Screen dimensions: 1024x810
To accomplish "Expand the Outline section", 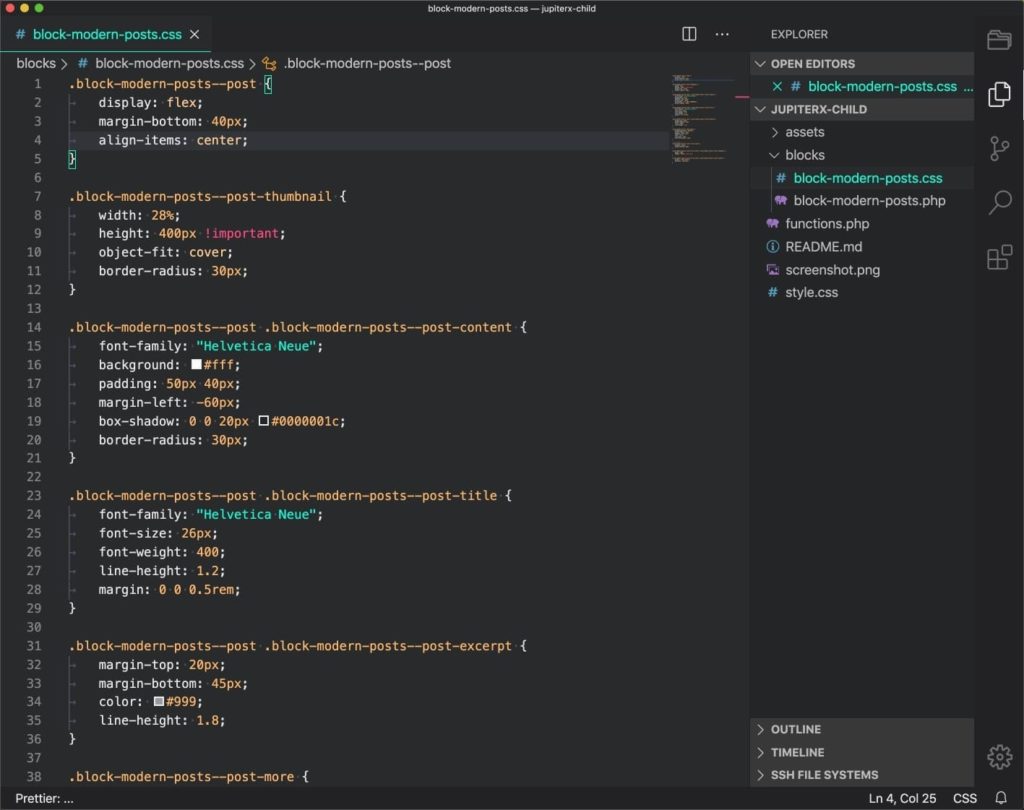I will click(795, 729).
